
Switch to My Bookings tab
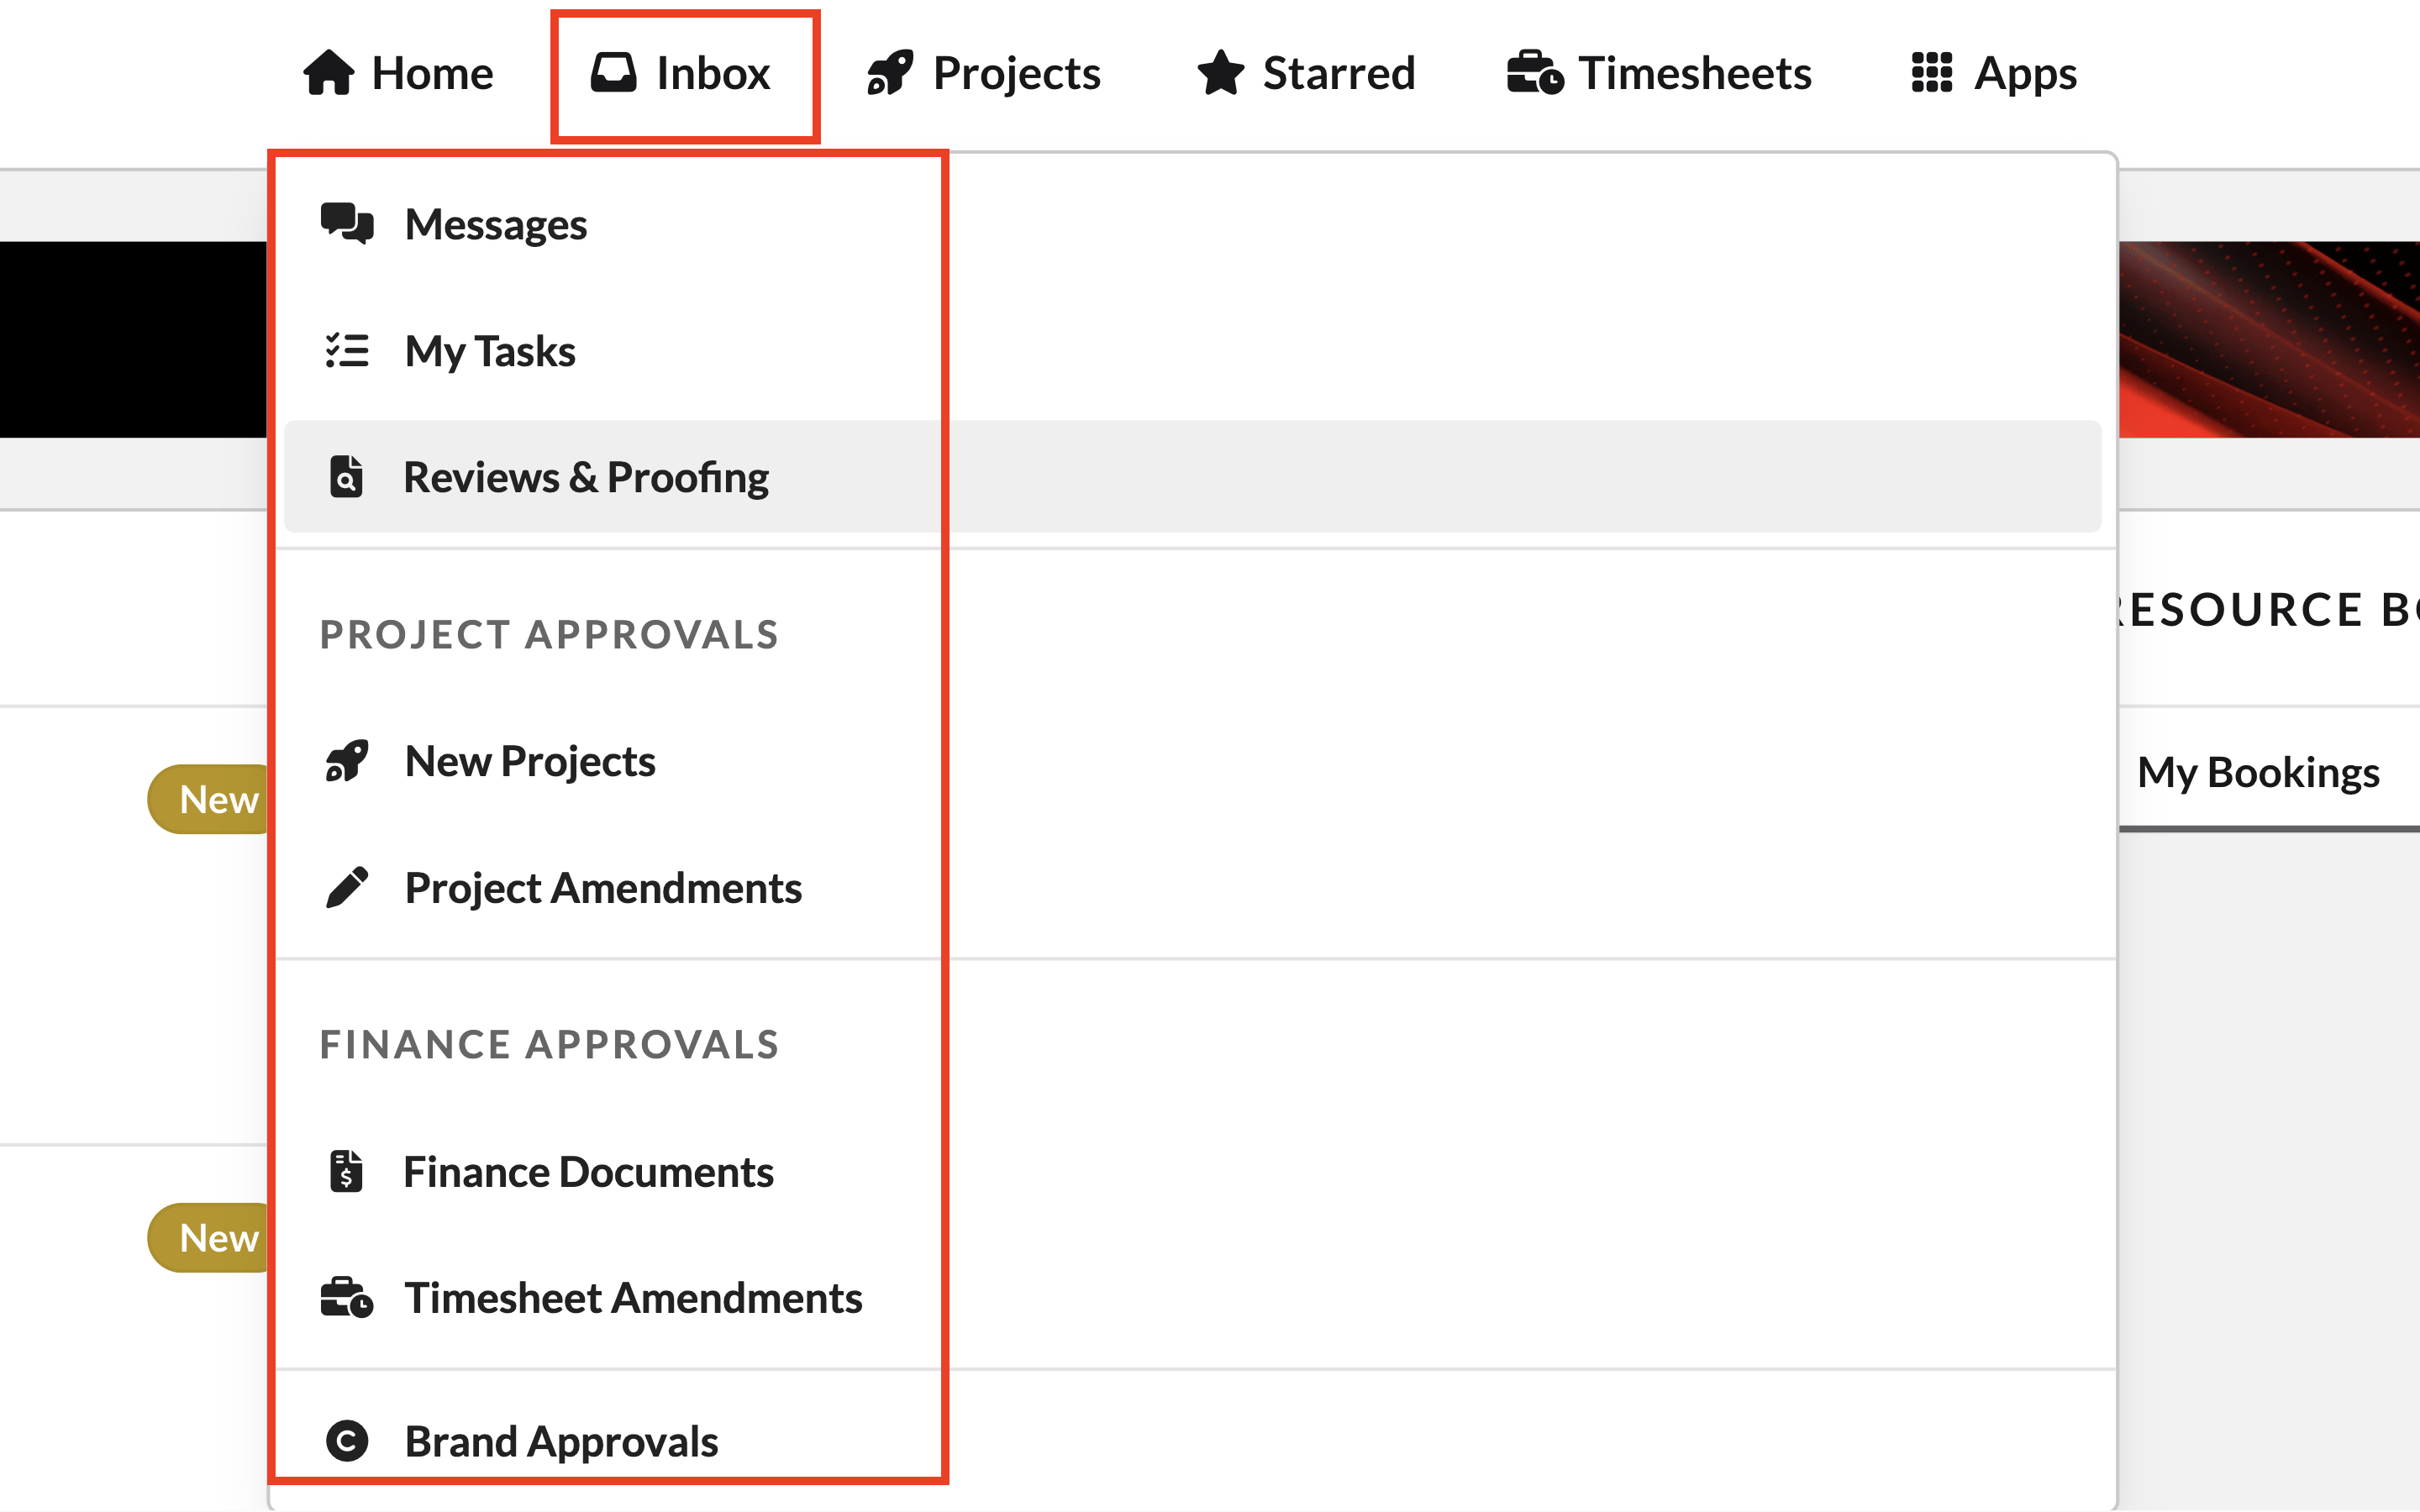click(2257, 773)
